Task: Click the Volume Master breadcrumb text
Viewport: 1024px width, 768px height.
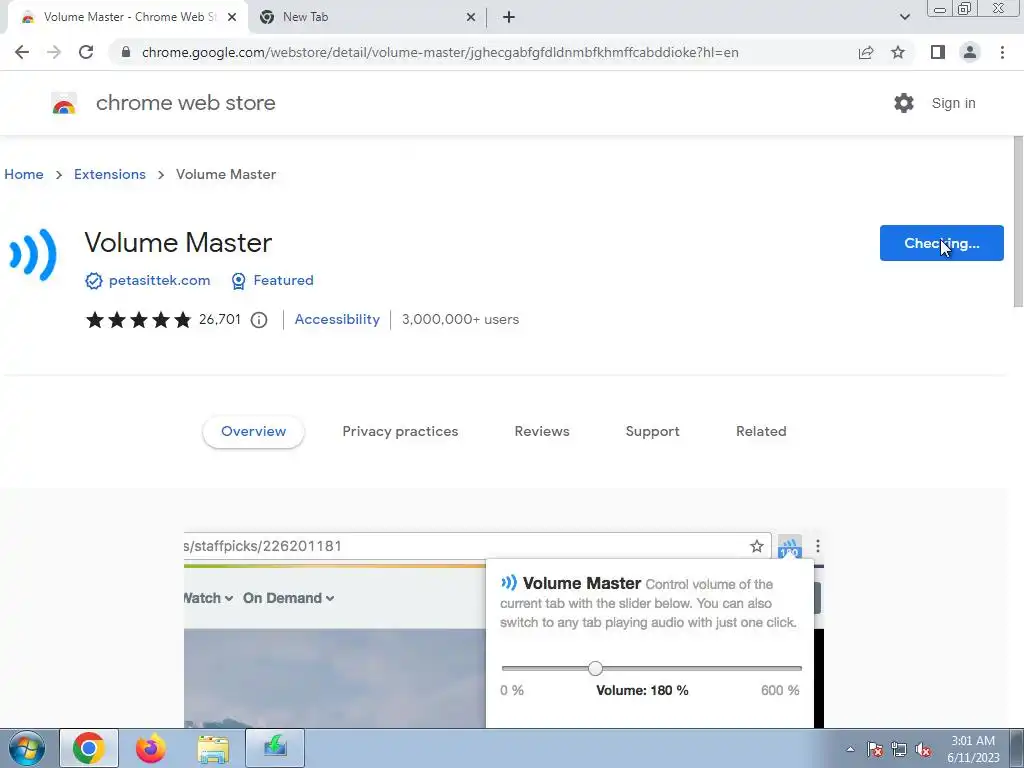Action: tap(226, 174)
